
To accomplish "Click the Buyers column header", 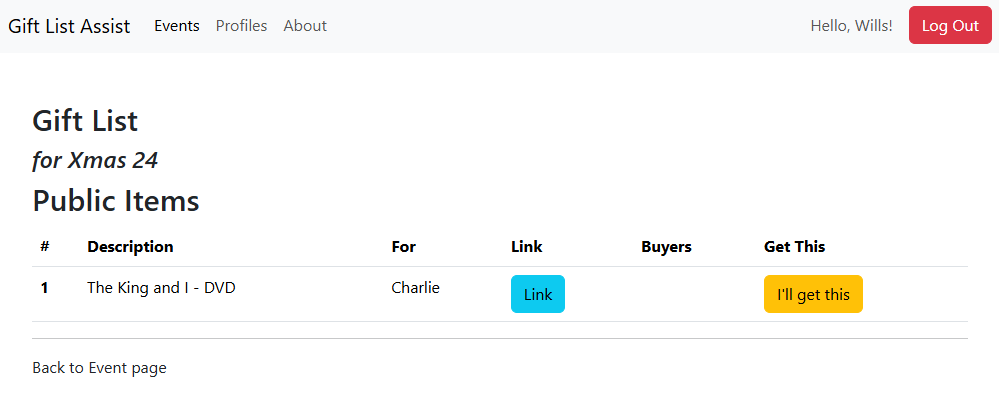I will click(666, 247).
